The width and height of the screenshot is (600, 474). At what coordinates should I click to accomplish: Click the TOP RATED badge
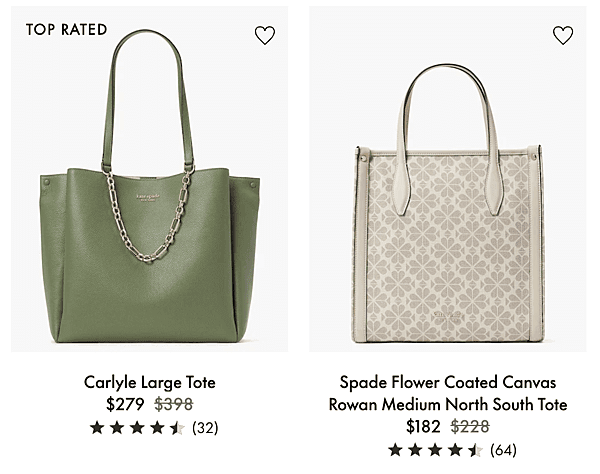coord(66,29)
